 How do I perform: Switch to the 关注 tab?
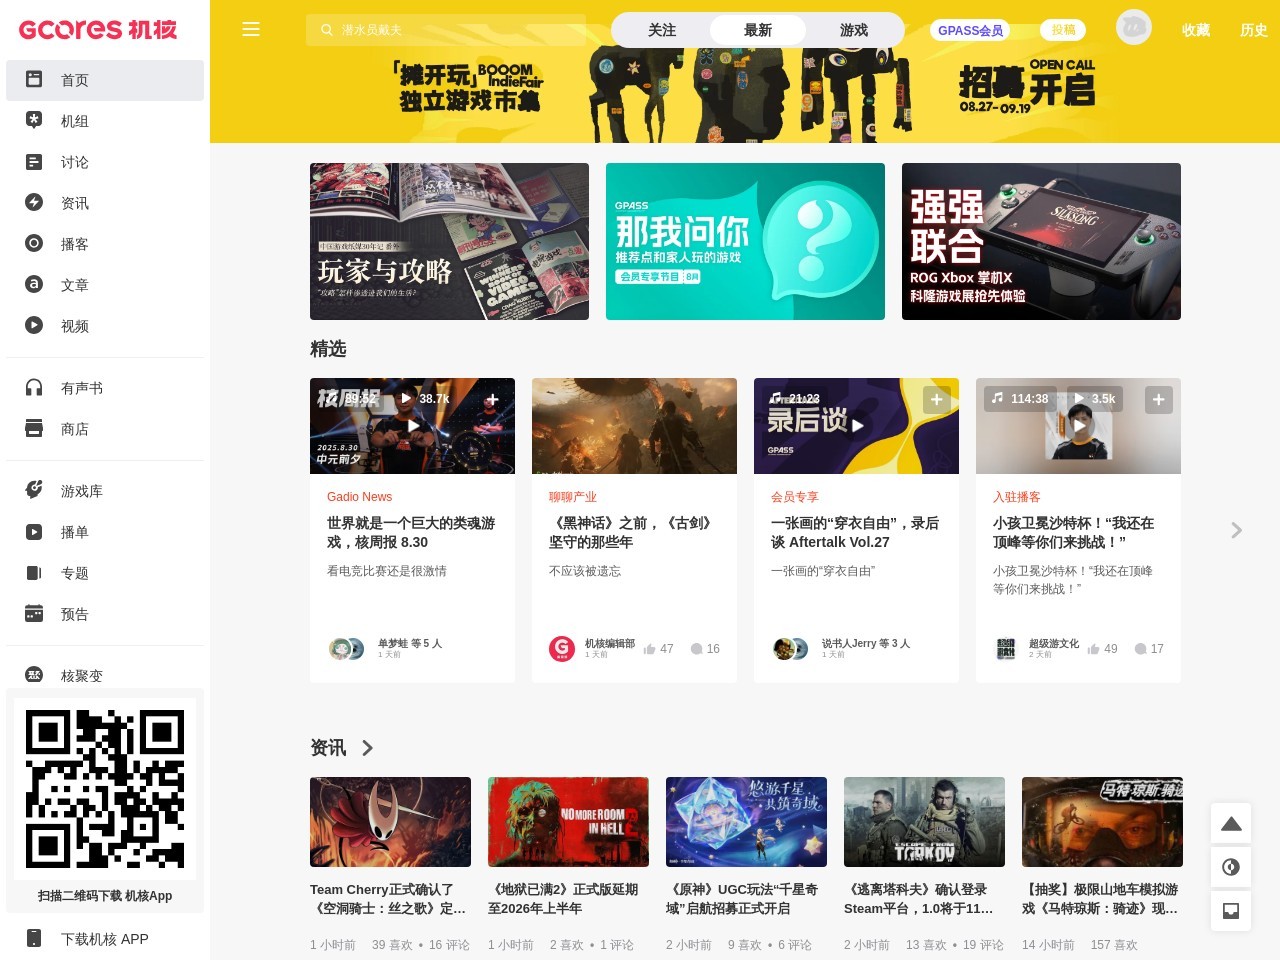tap(662, 30)
